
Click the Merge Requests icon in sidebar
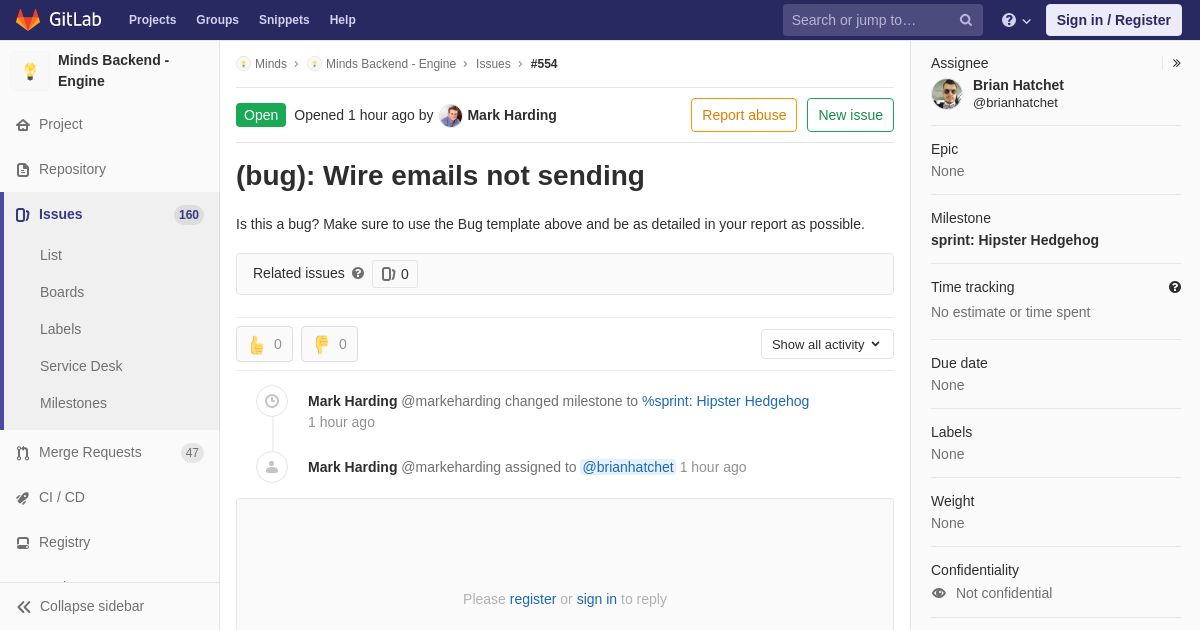click(23, 453)
